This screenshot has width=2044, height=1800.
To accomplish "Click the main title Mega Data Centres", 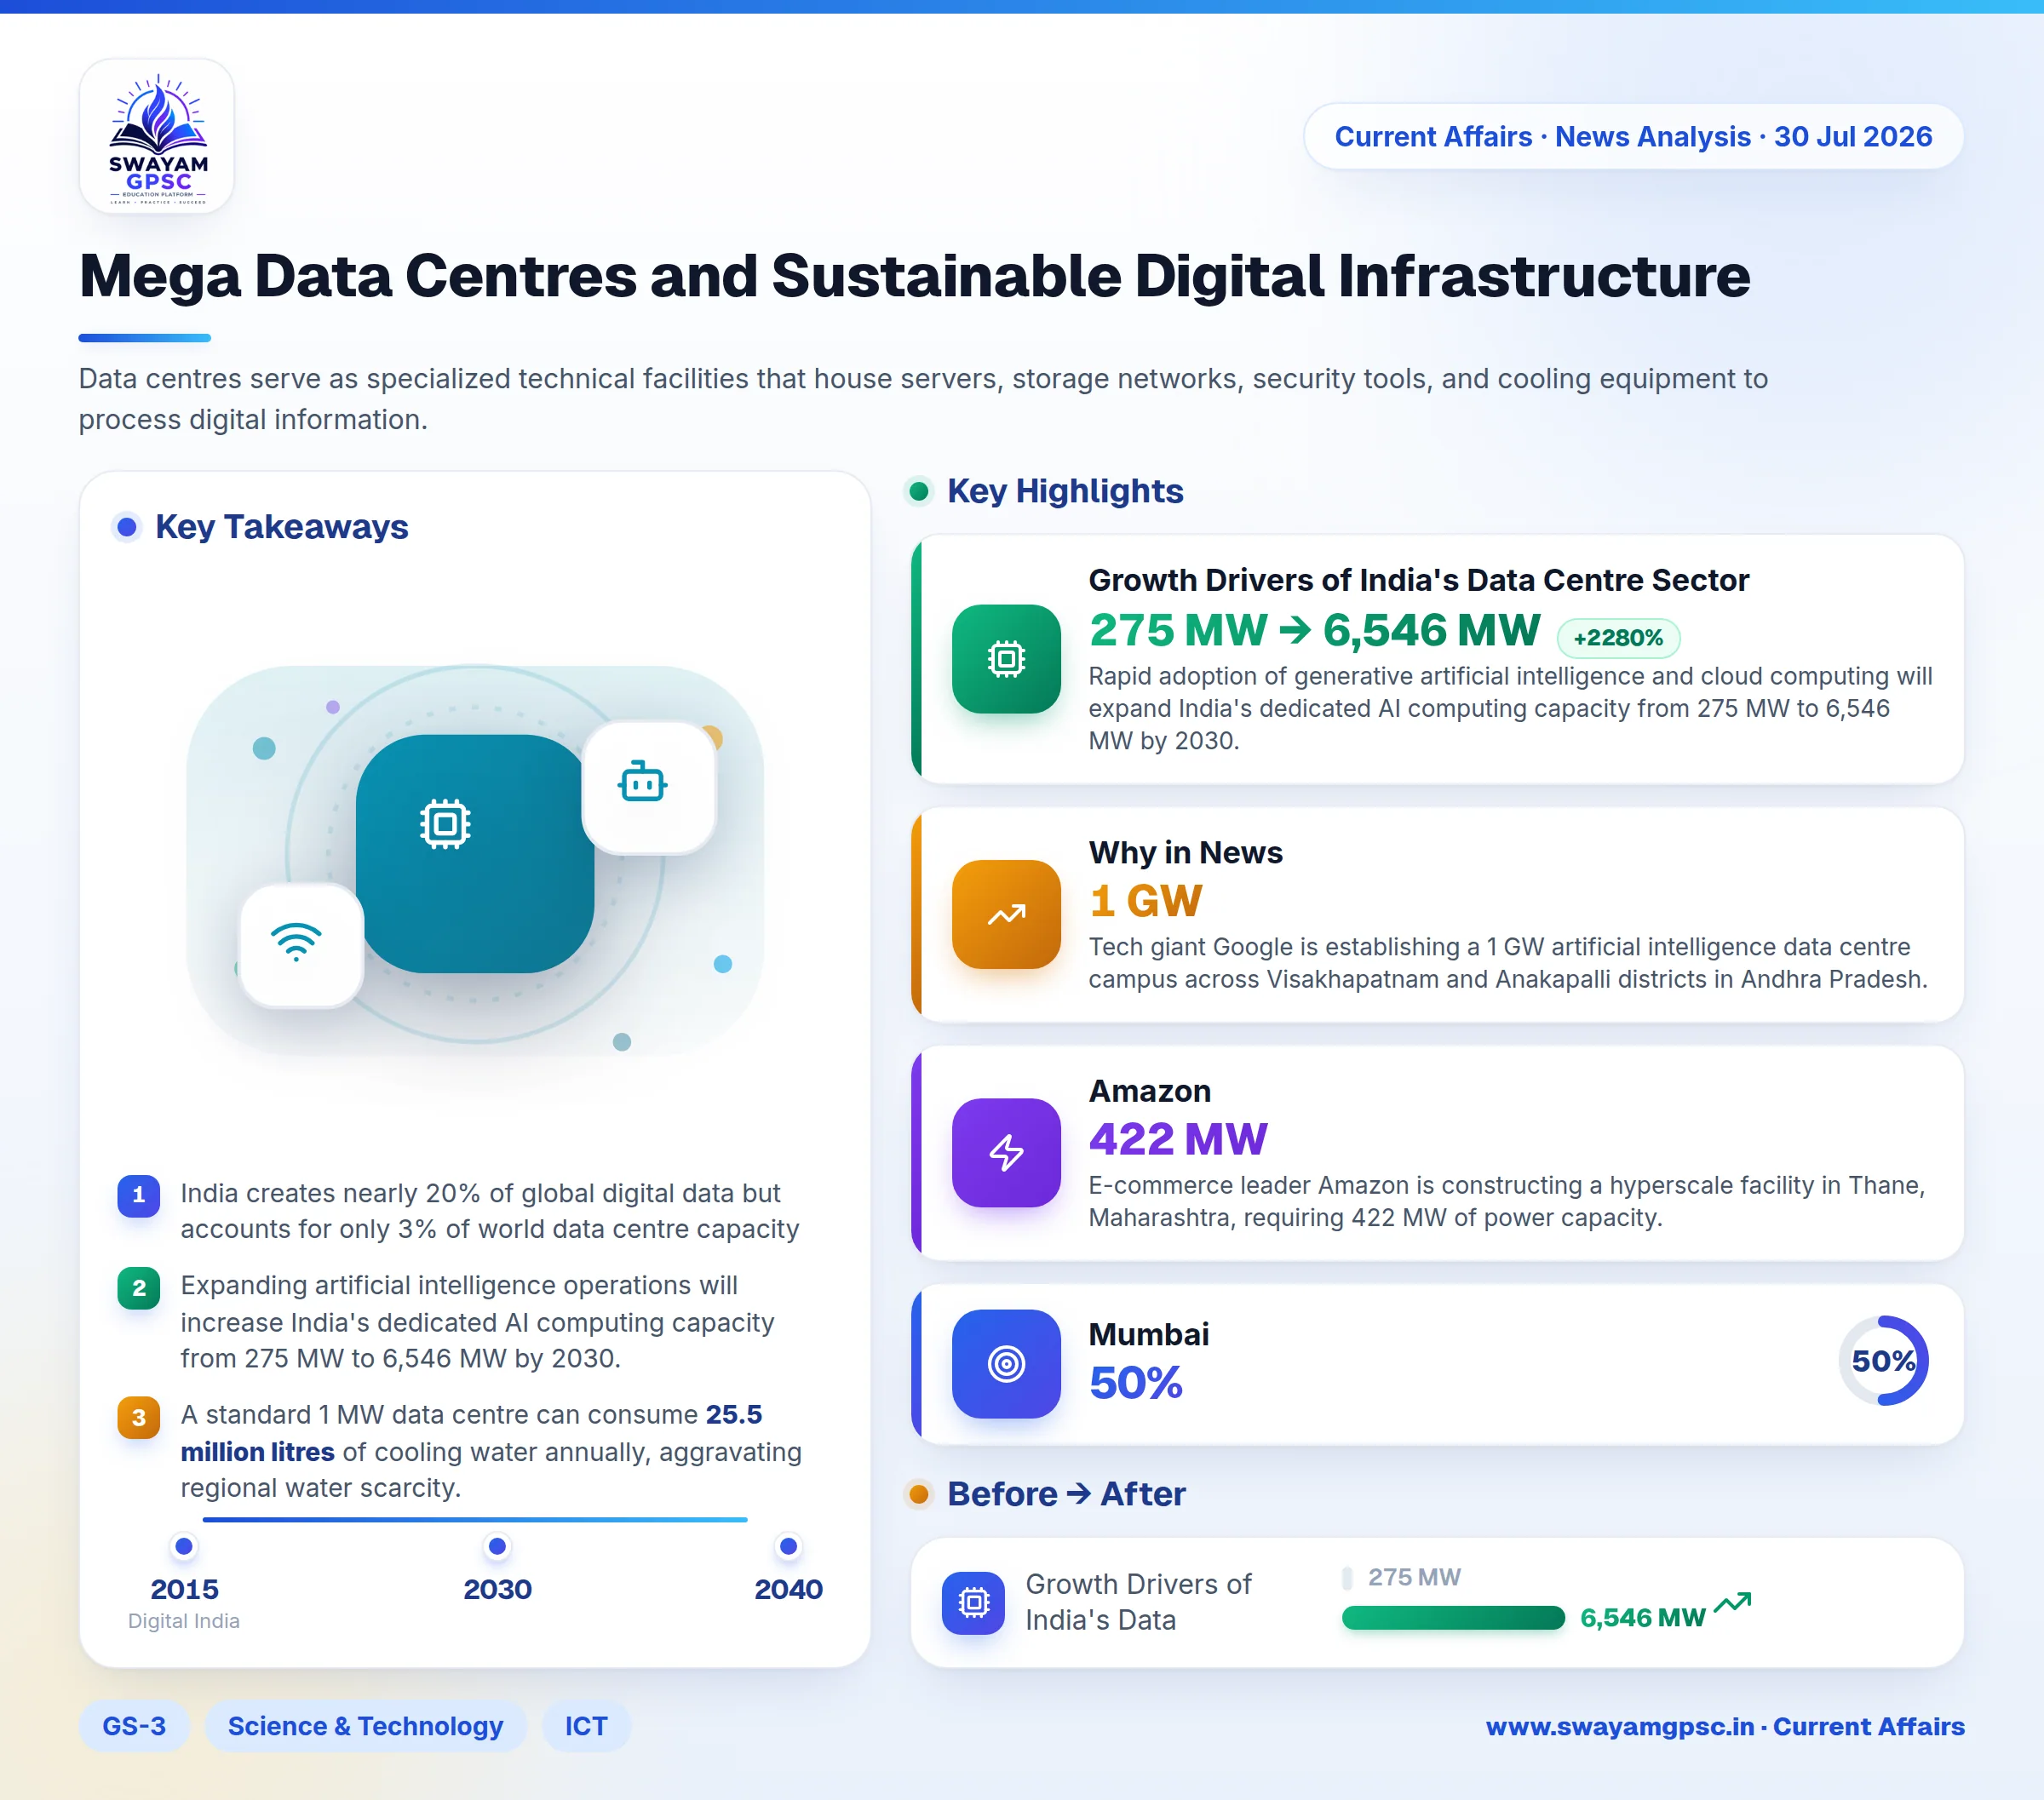I will [914, 277].
